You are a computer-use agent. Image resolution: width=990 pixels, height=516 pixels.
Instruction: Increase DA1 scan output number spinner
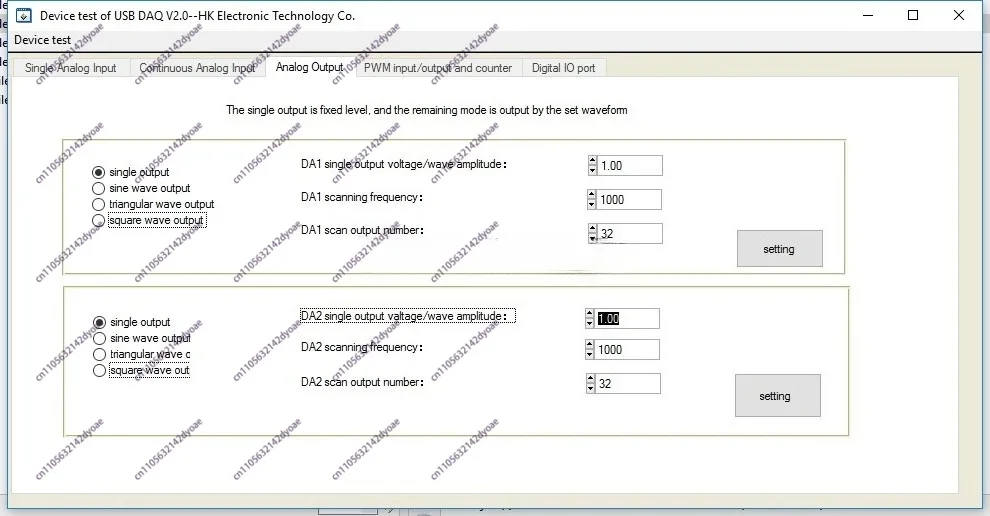click(x=592, y=229)
